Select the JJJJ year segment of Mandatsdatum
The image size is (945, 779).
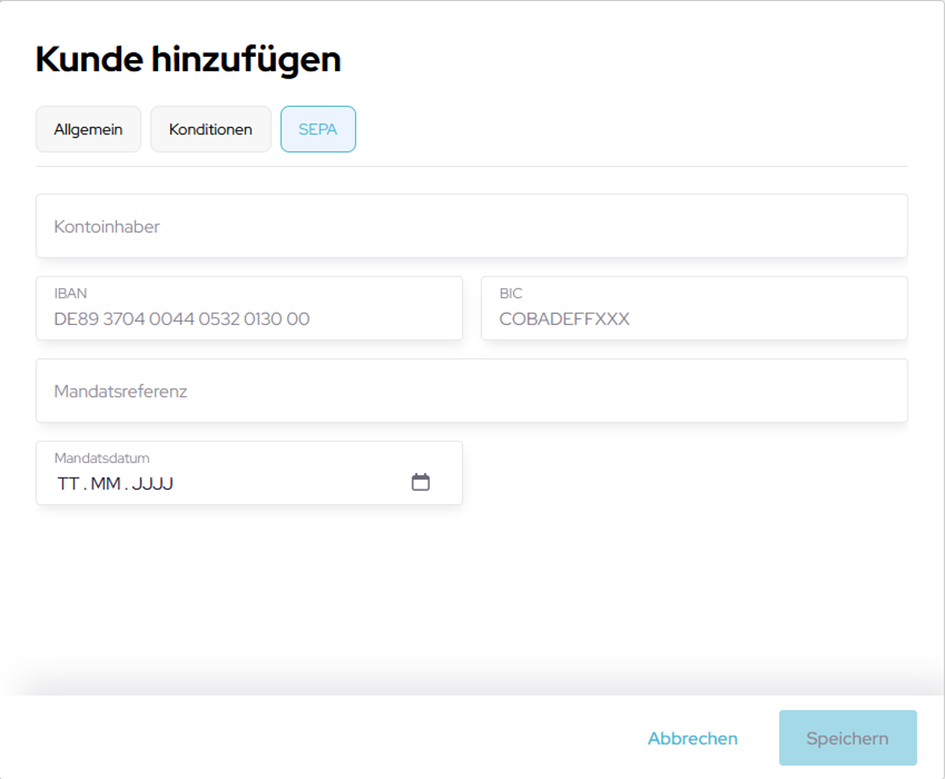coord(153,484)
